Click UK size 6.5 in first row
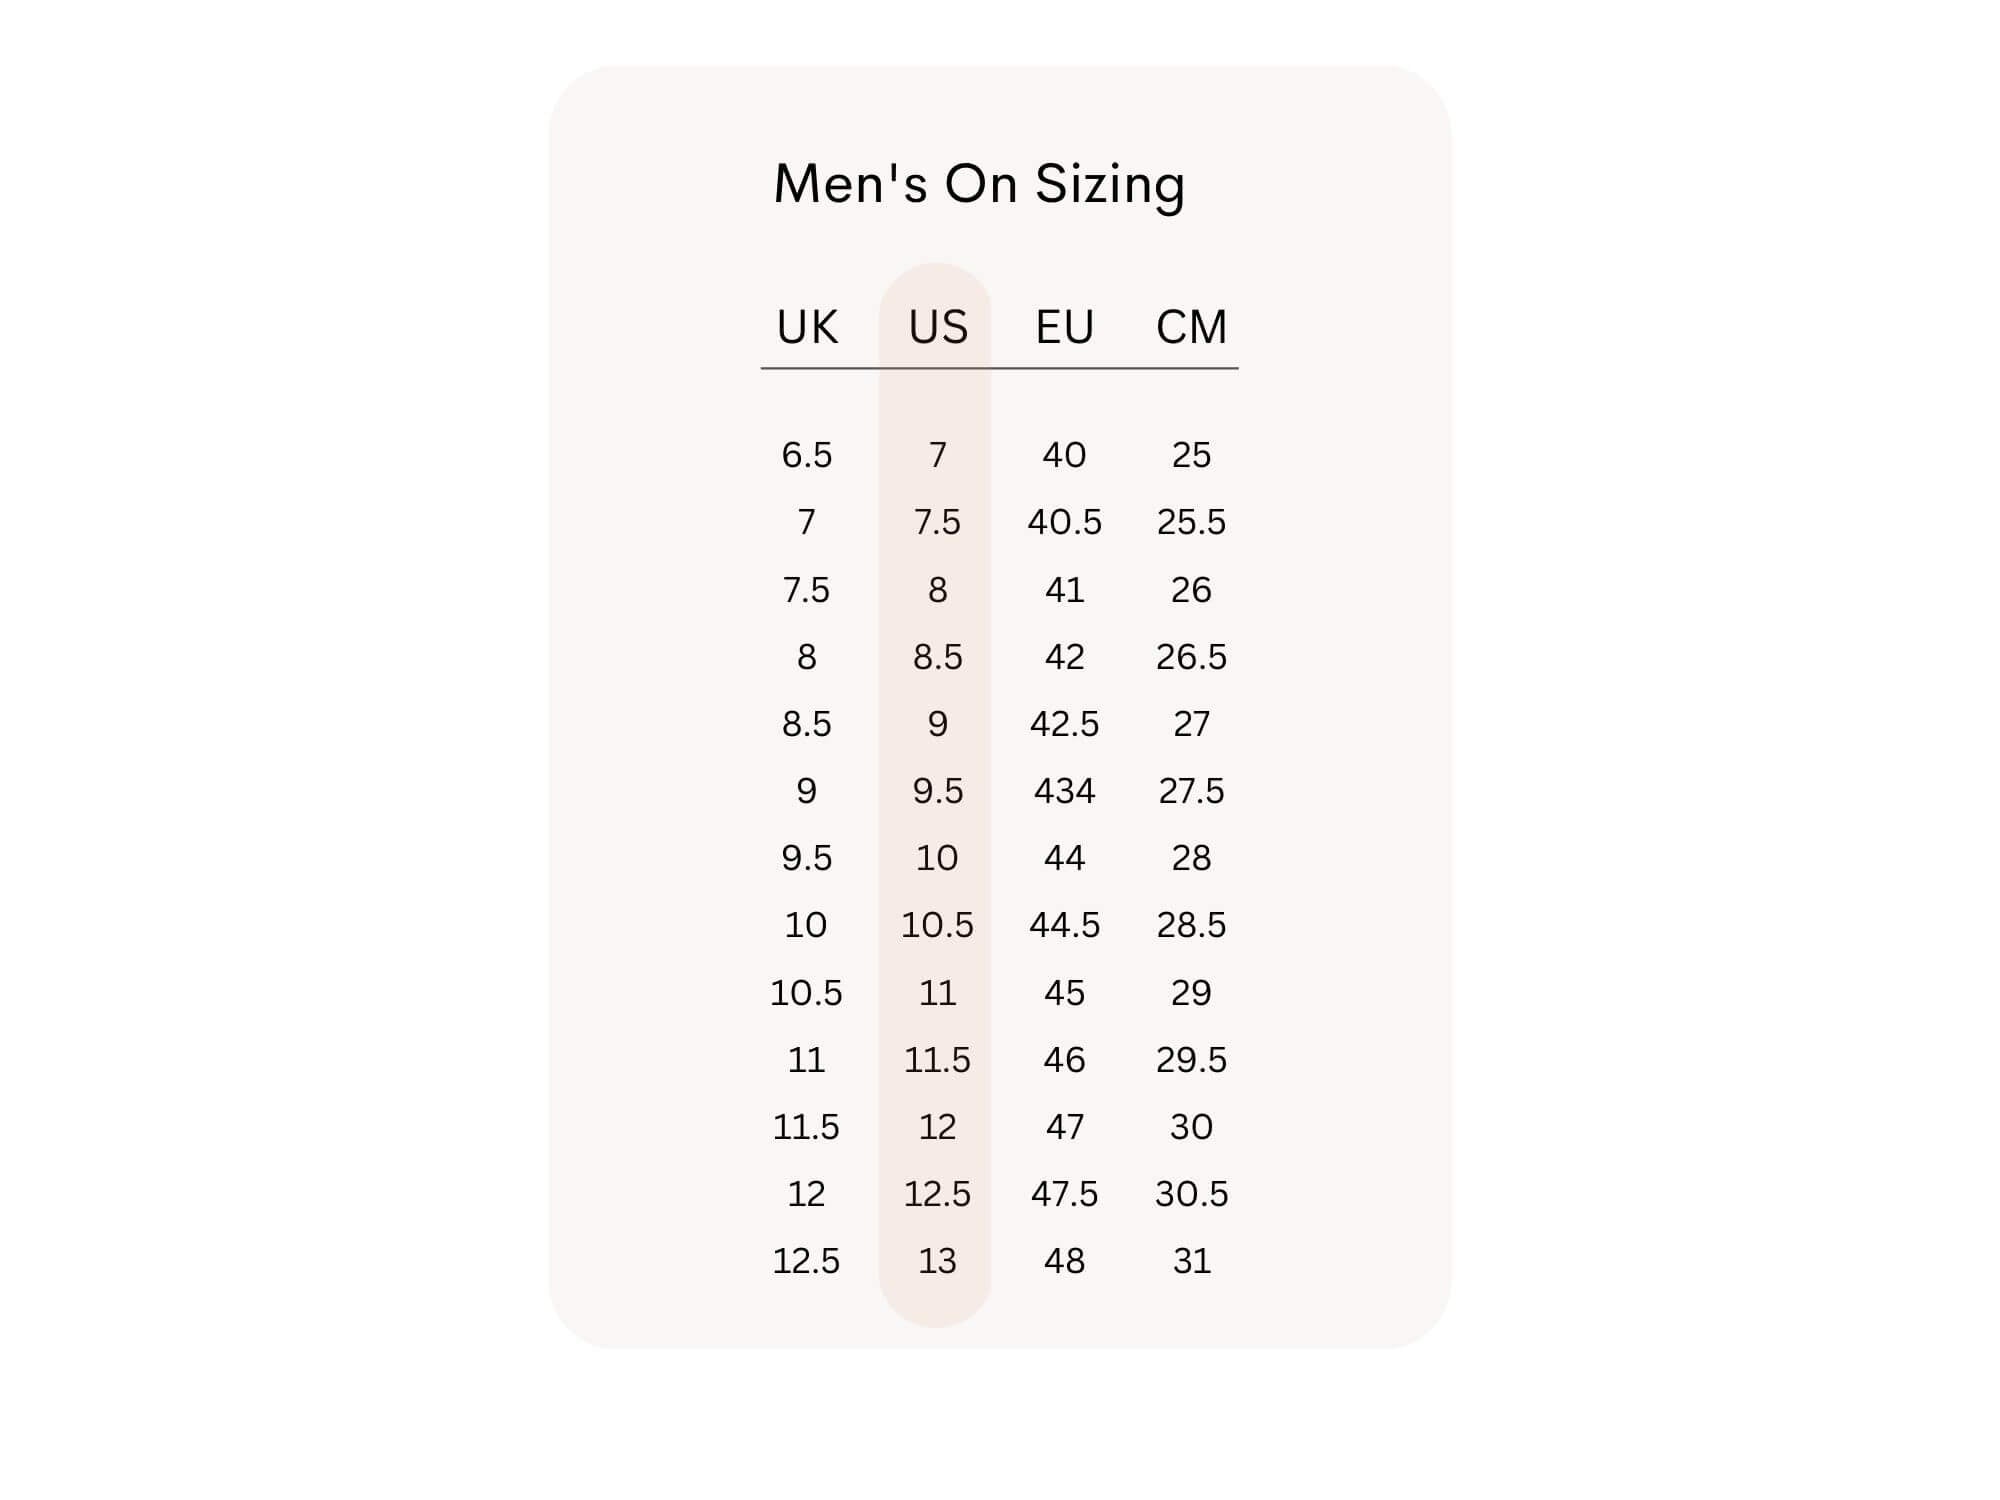Image resolution: width=2000 pixels, height=1500 pixels. point(806,455)
